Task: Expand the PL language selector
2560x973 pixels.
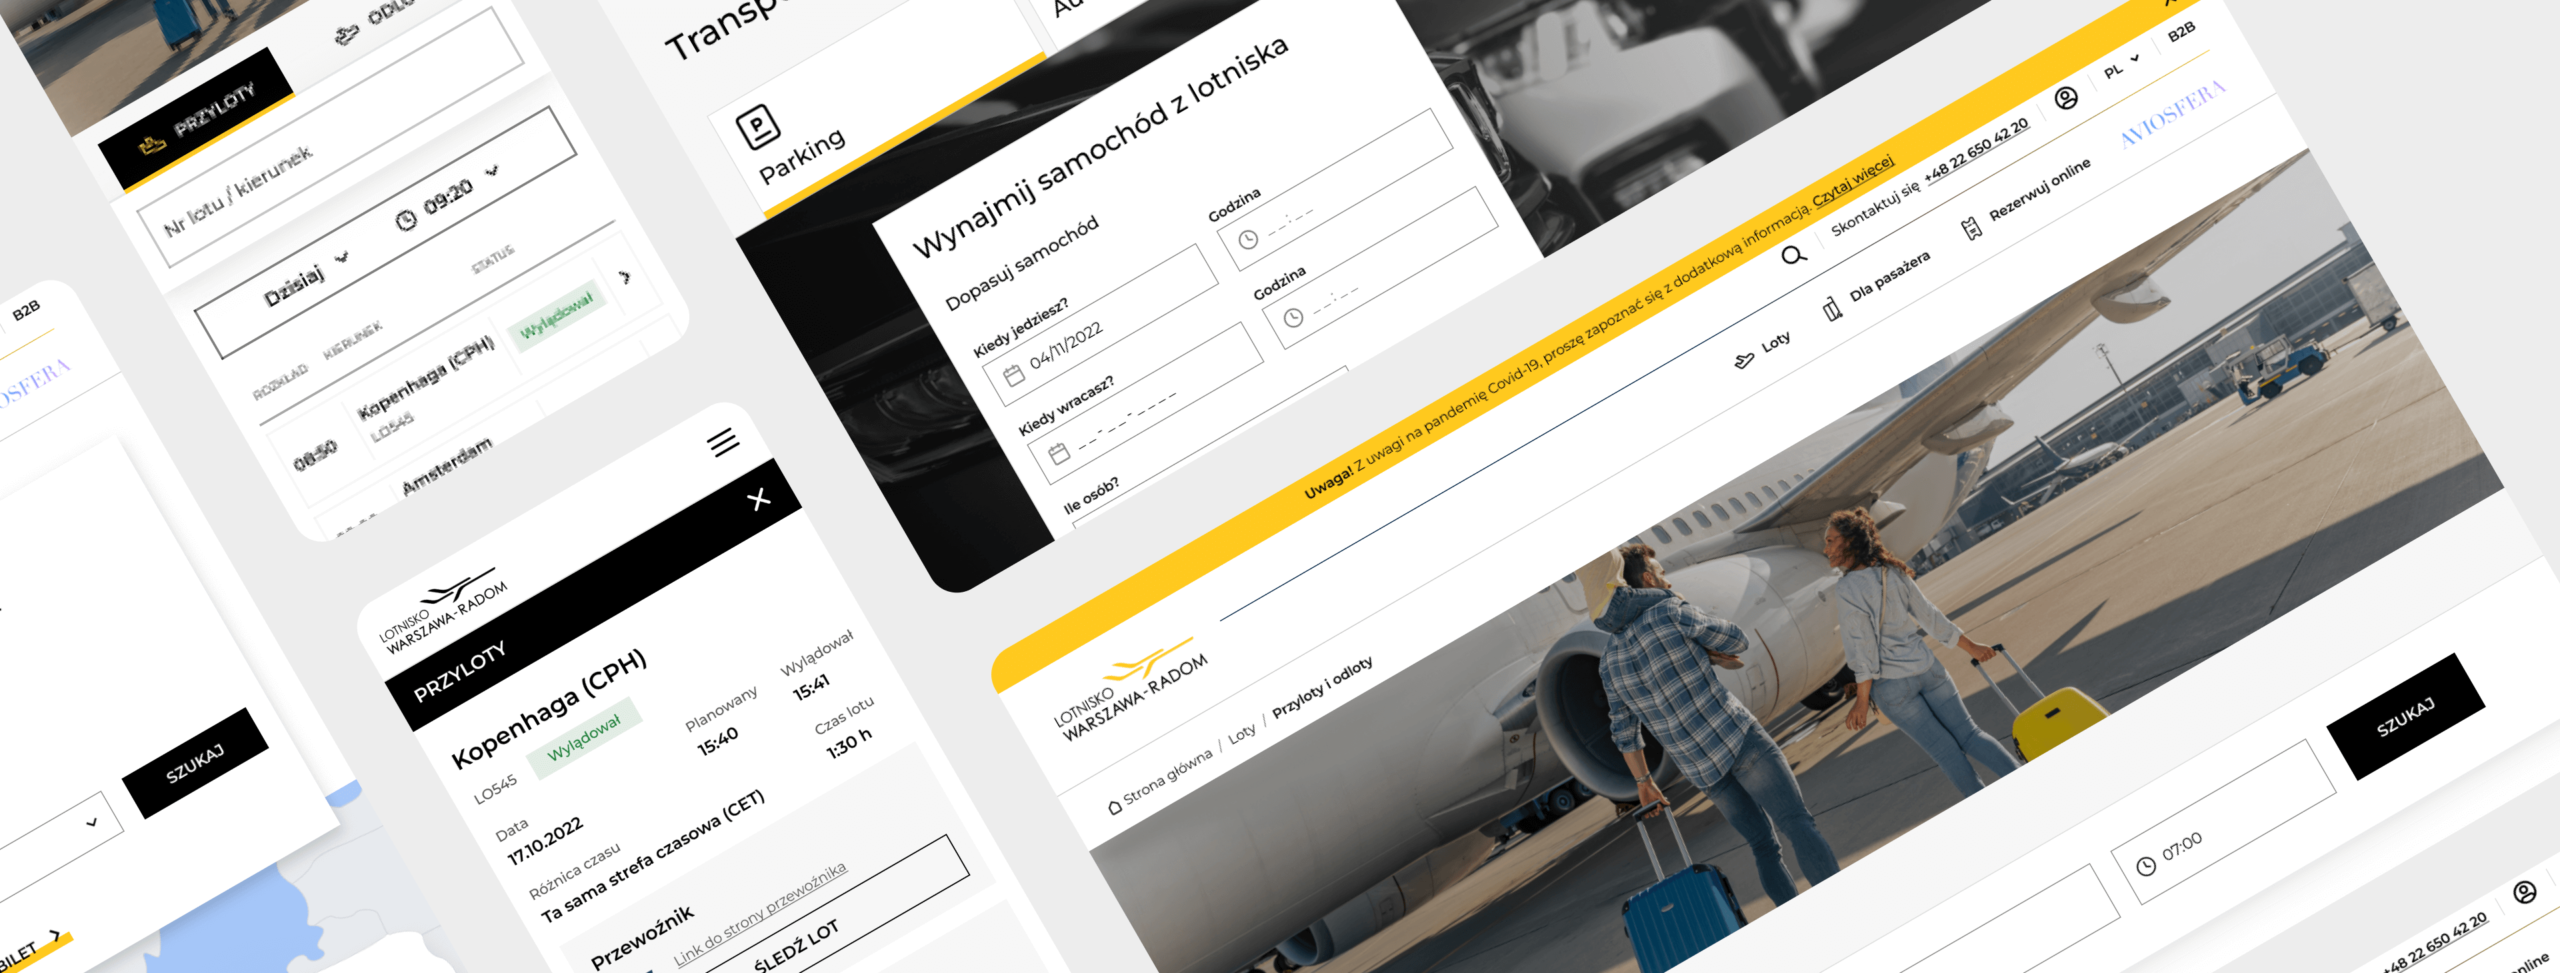Action: [2123, 65]
